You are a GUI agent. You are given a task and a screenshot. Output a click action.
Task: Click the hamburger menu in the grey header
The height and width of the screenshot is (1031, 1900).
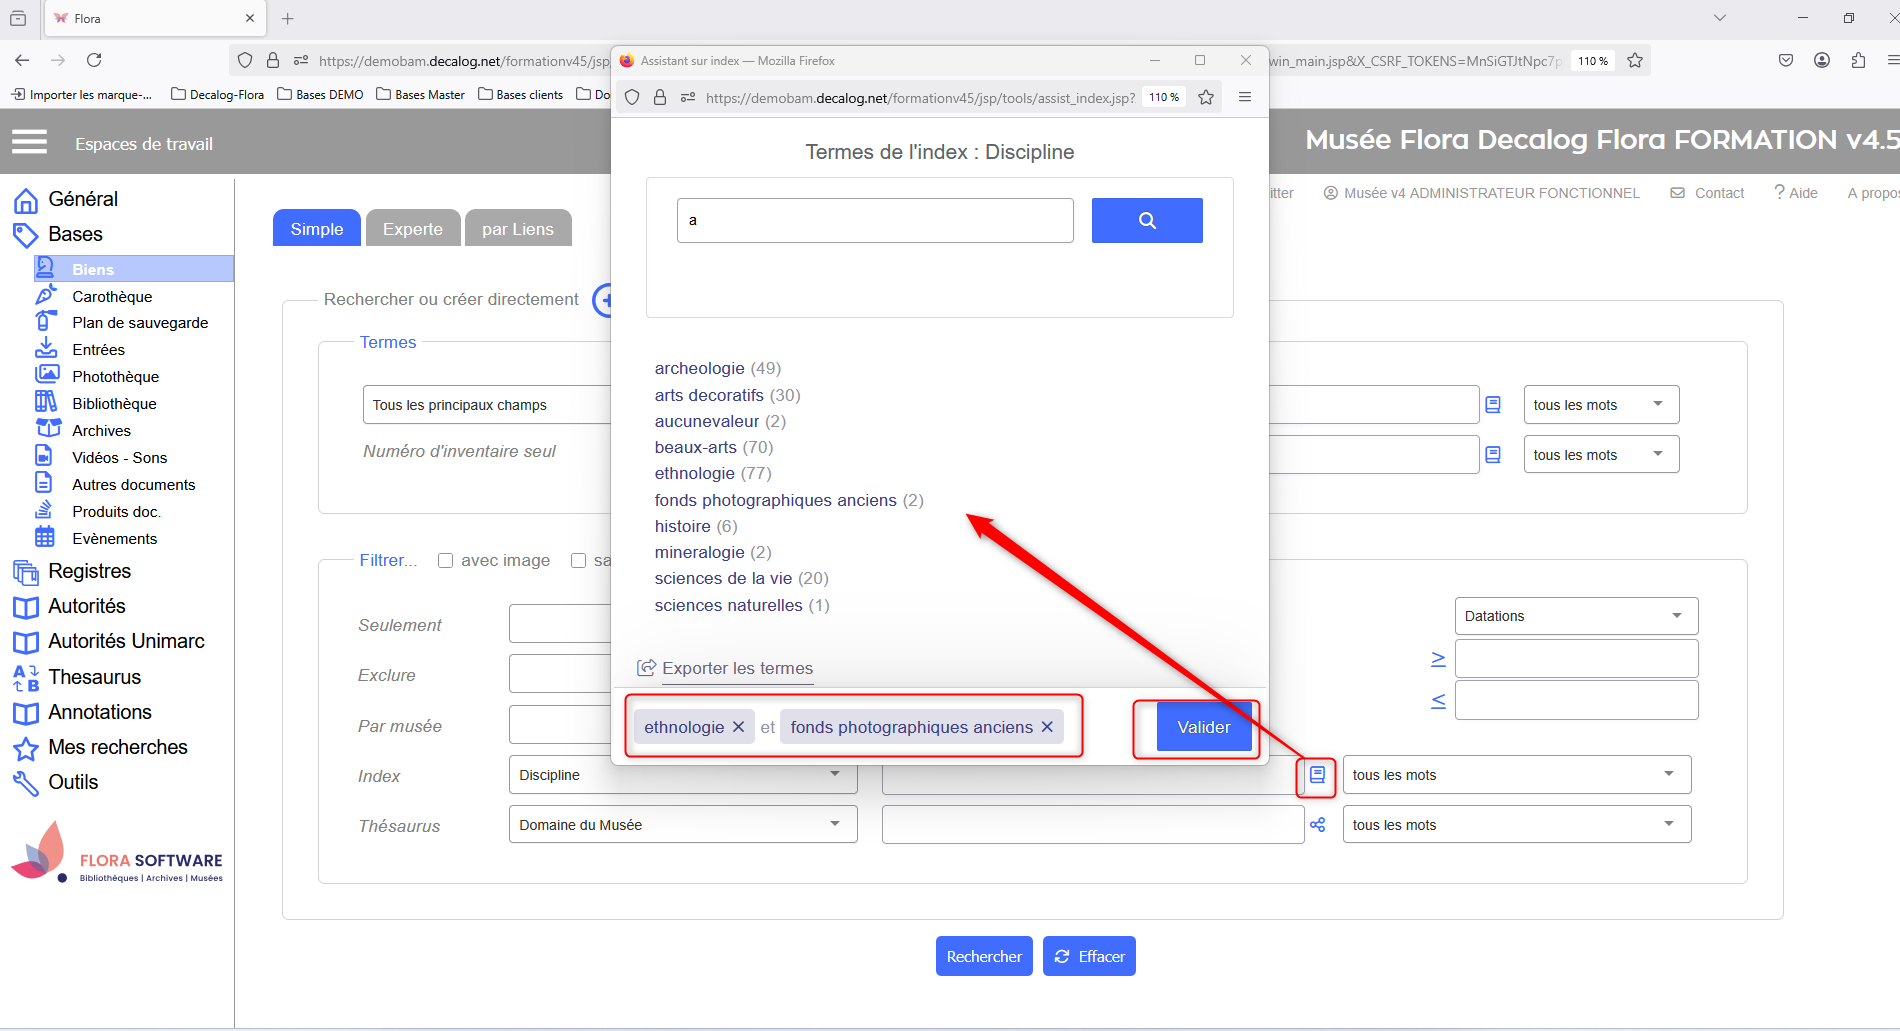coord(29,143)
